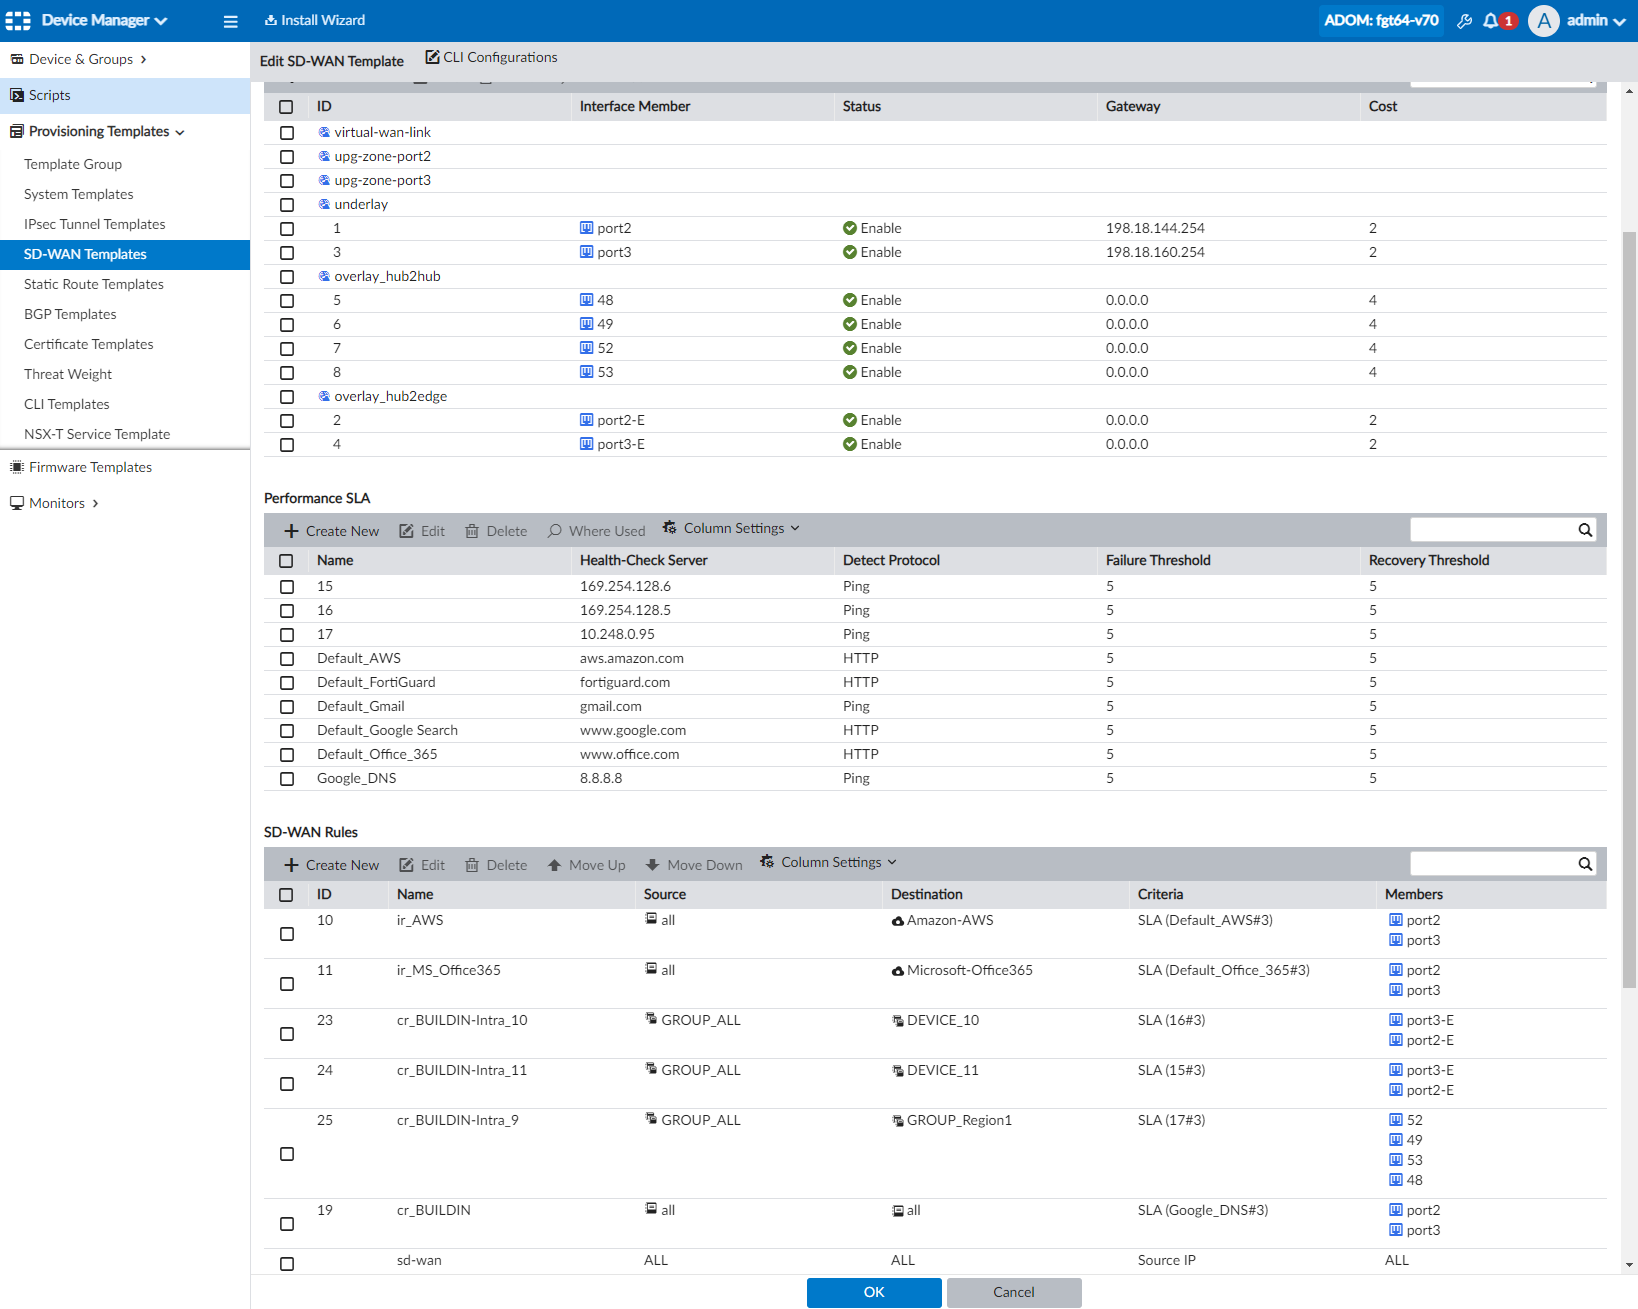Open CLI Configurations
Screen dimensions: 1638x1309
click(491, 57)
